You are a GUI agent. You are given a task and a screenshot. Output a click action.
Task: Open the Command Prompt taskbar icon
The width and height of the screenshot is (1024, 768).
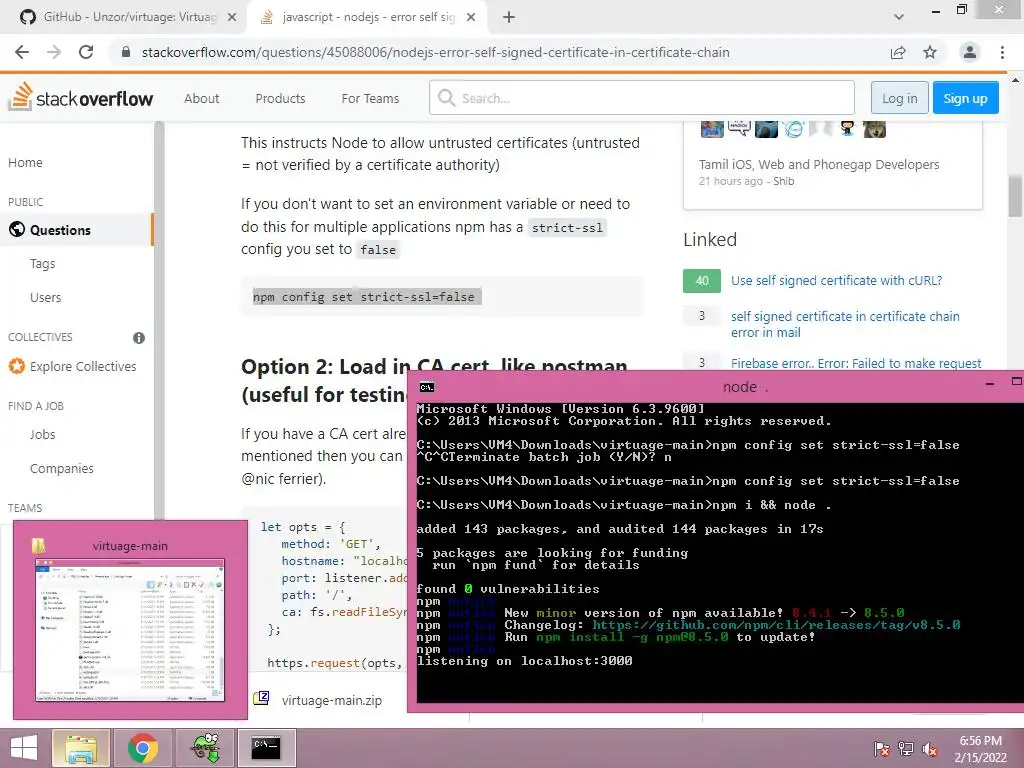tap(266, 748)
